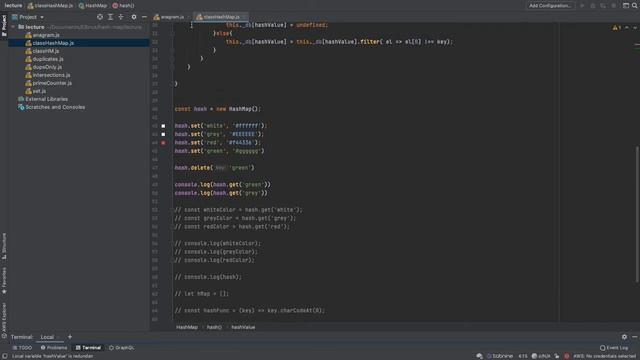Hide terminal panel using minus icon
Image resolution: width=640 pixels, height=360 pixels.
point(634,337)
